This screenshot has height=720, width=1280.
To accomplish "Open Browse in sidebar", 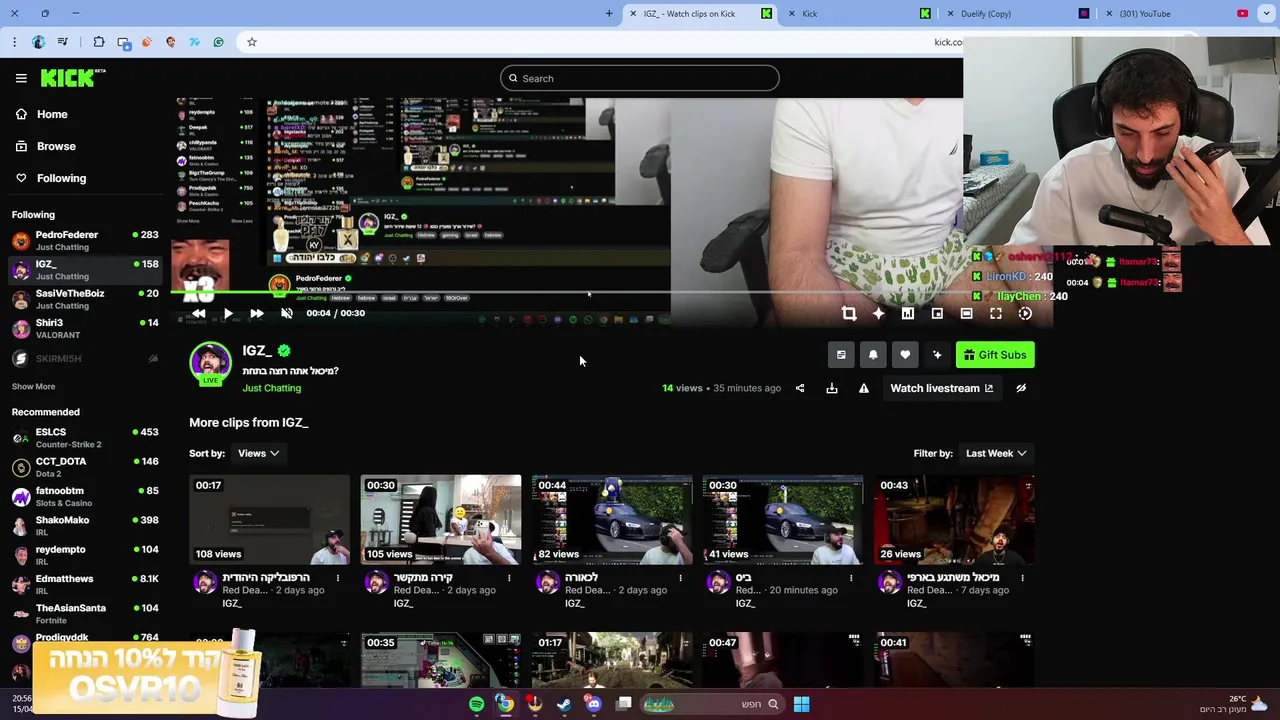I will (56, 146).
